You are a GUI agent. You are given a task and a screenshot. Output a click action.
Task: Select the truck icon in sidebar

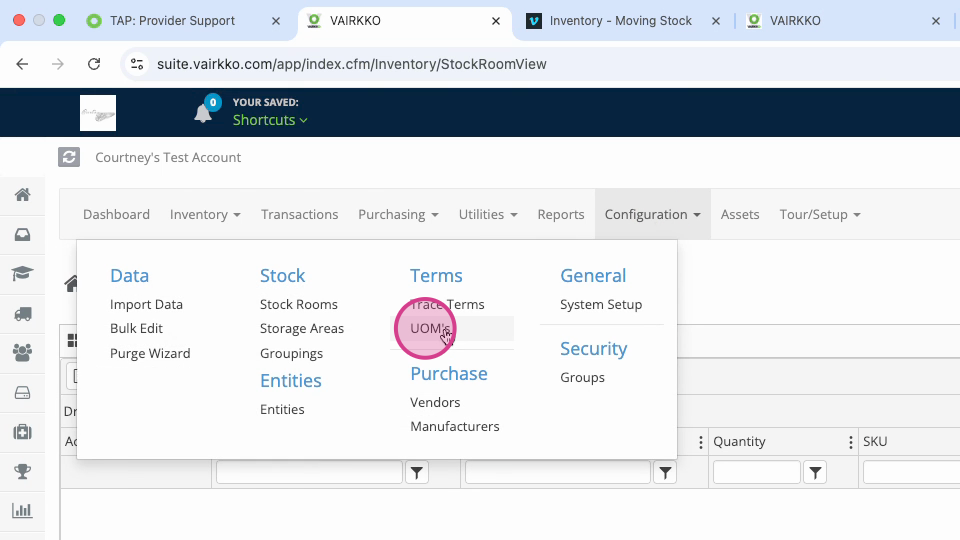[x=23, y=314]
